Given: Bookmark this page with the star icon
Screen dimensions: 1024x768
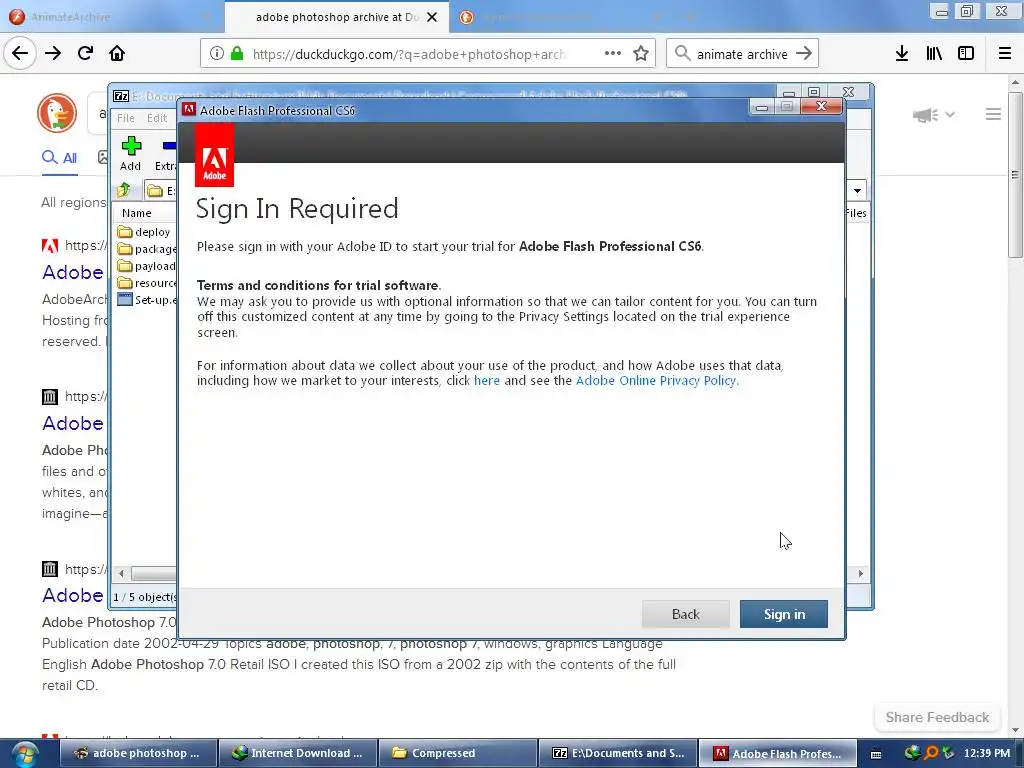Looking at the screenshot, I should (x=641, y=54).
